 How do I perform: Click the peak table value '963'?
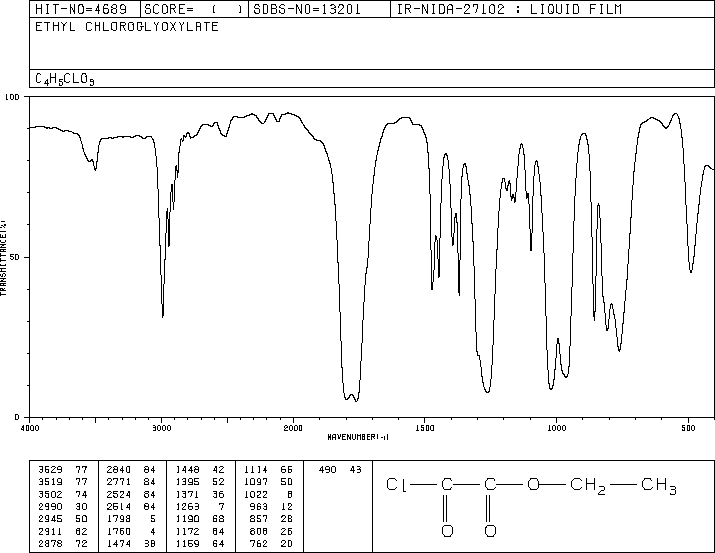[258, 506]
